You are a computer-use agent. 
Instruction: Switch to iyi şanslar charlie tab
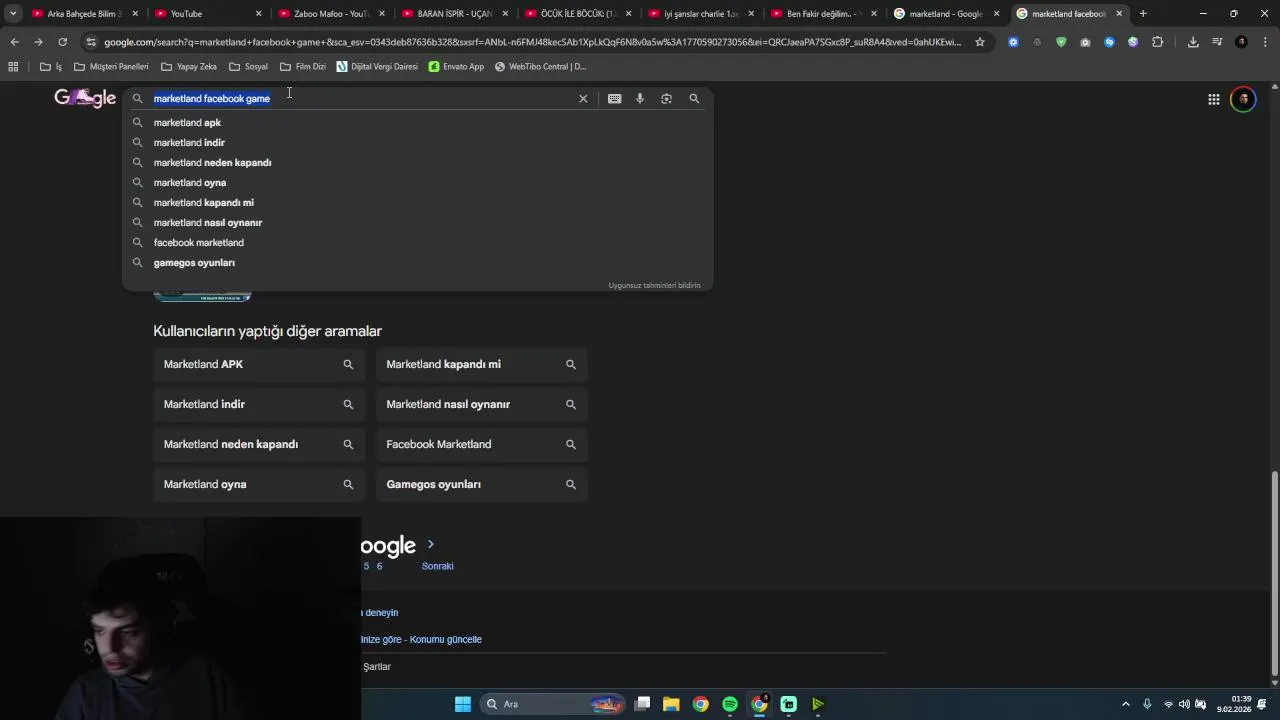[x=702, y=14]
